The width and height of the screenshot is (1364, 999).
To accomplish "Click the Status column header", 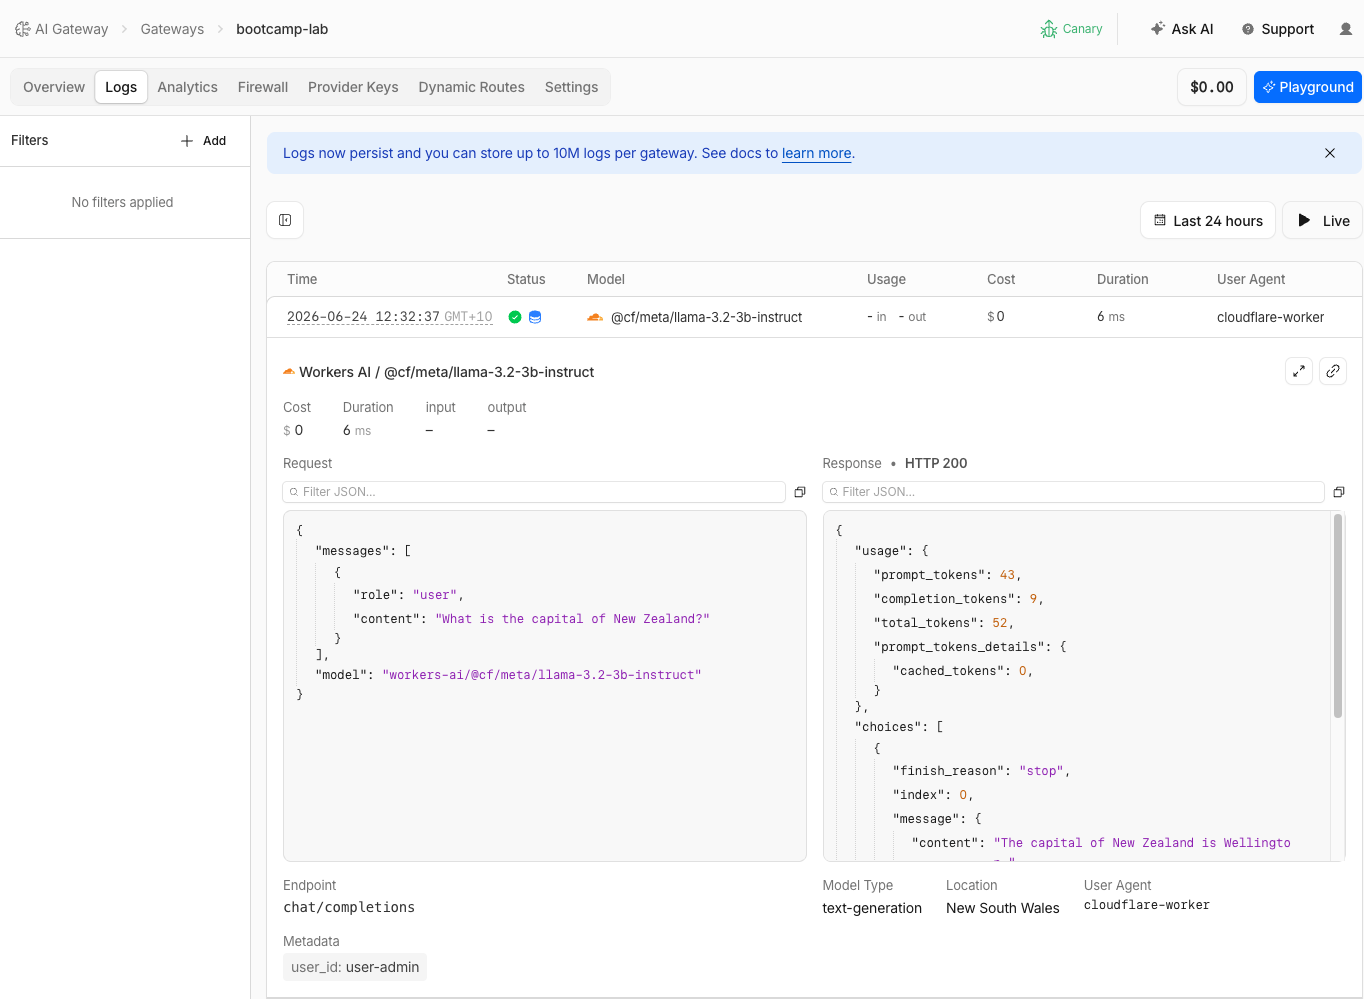I will click(x=526, y=279).
